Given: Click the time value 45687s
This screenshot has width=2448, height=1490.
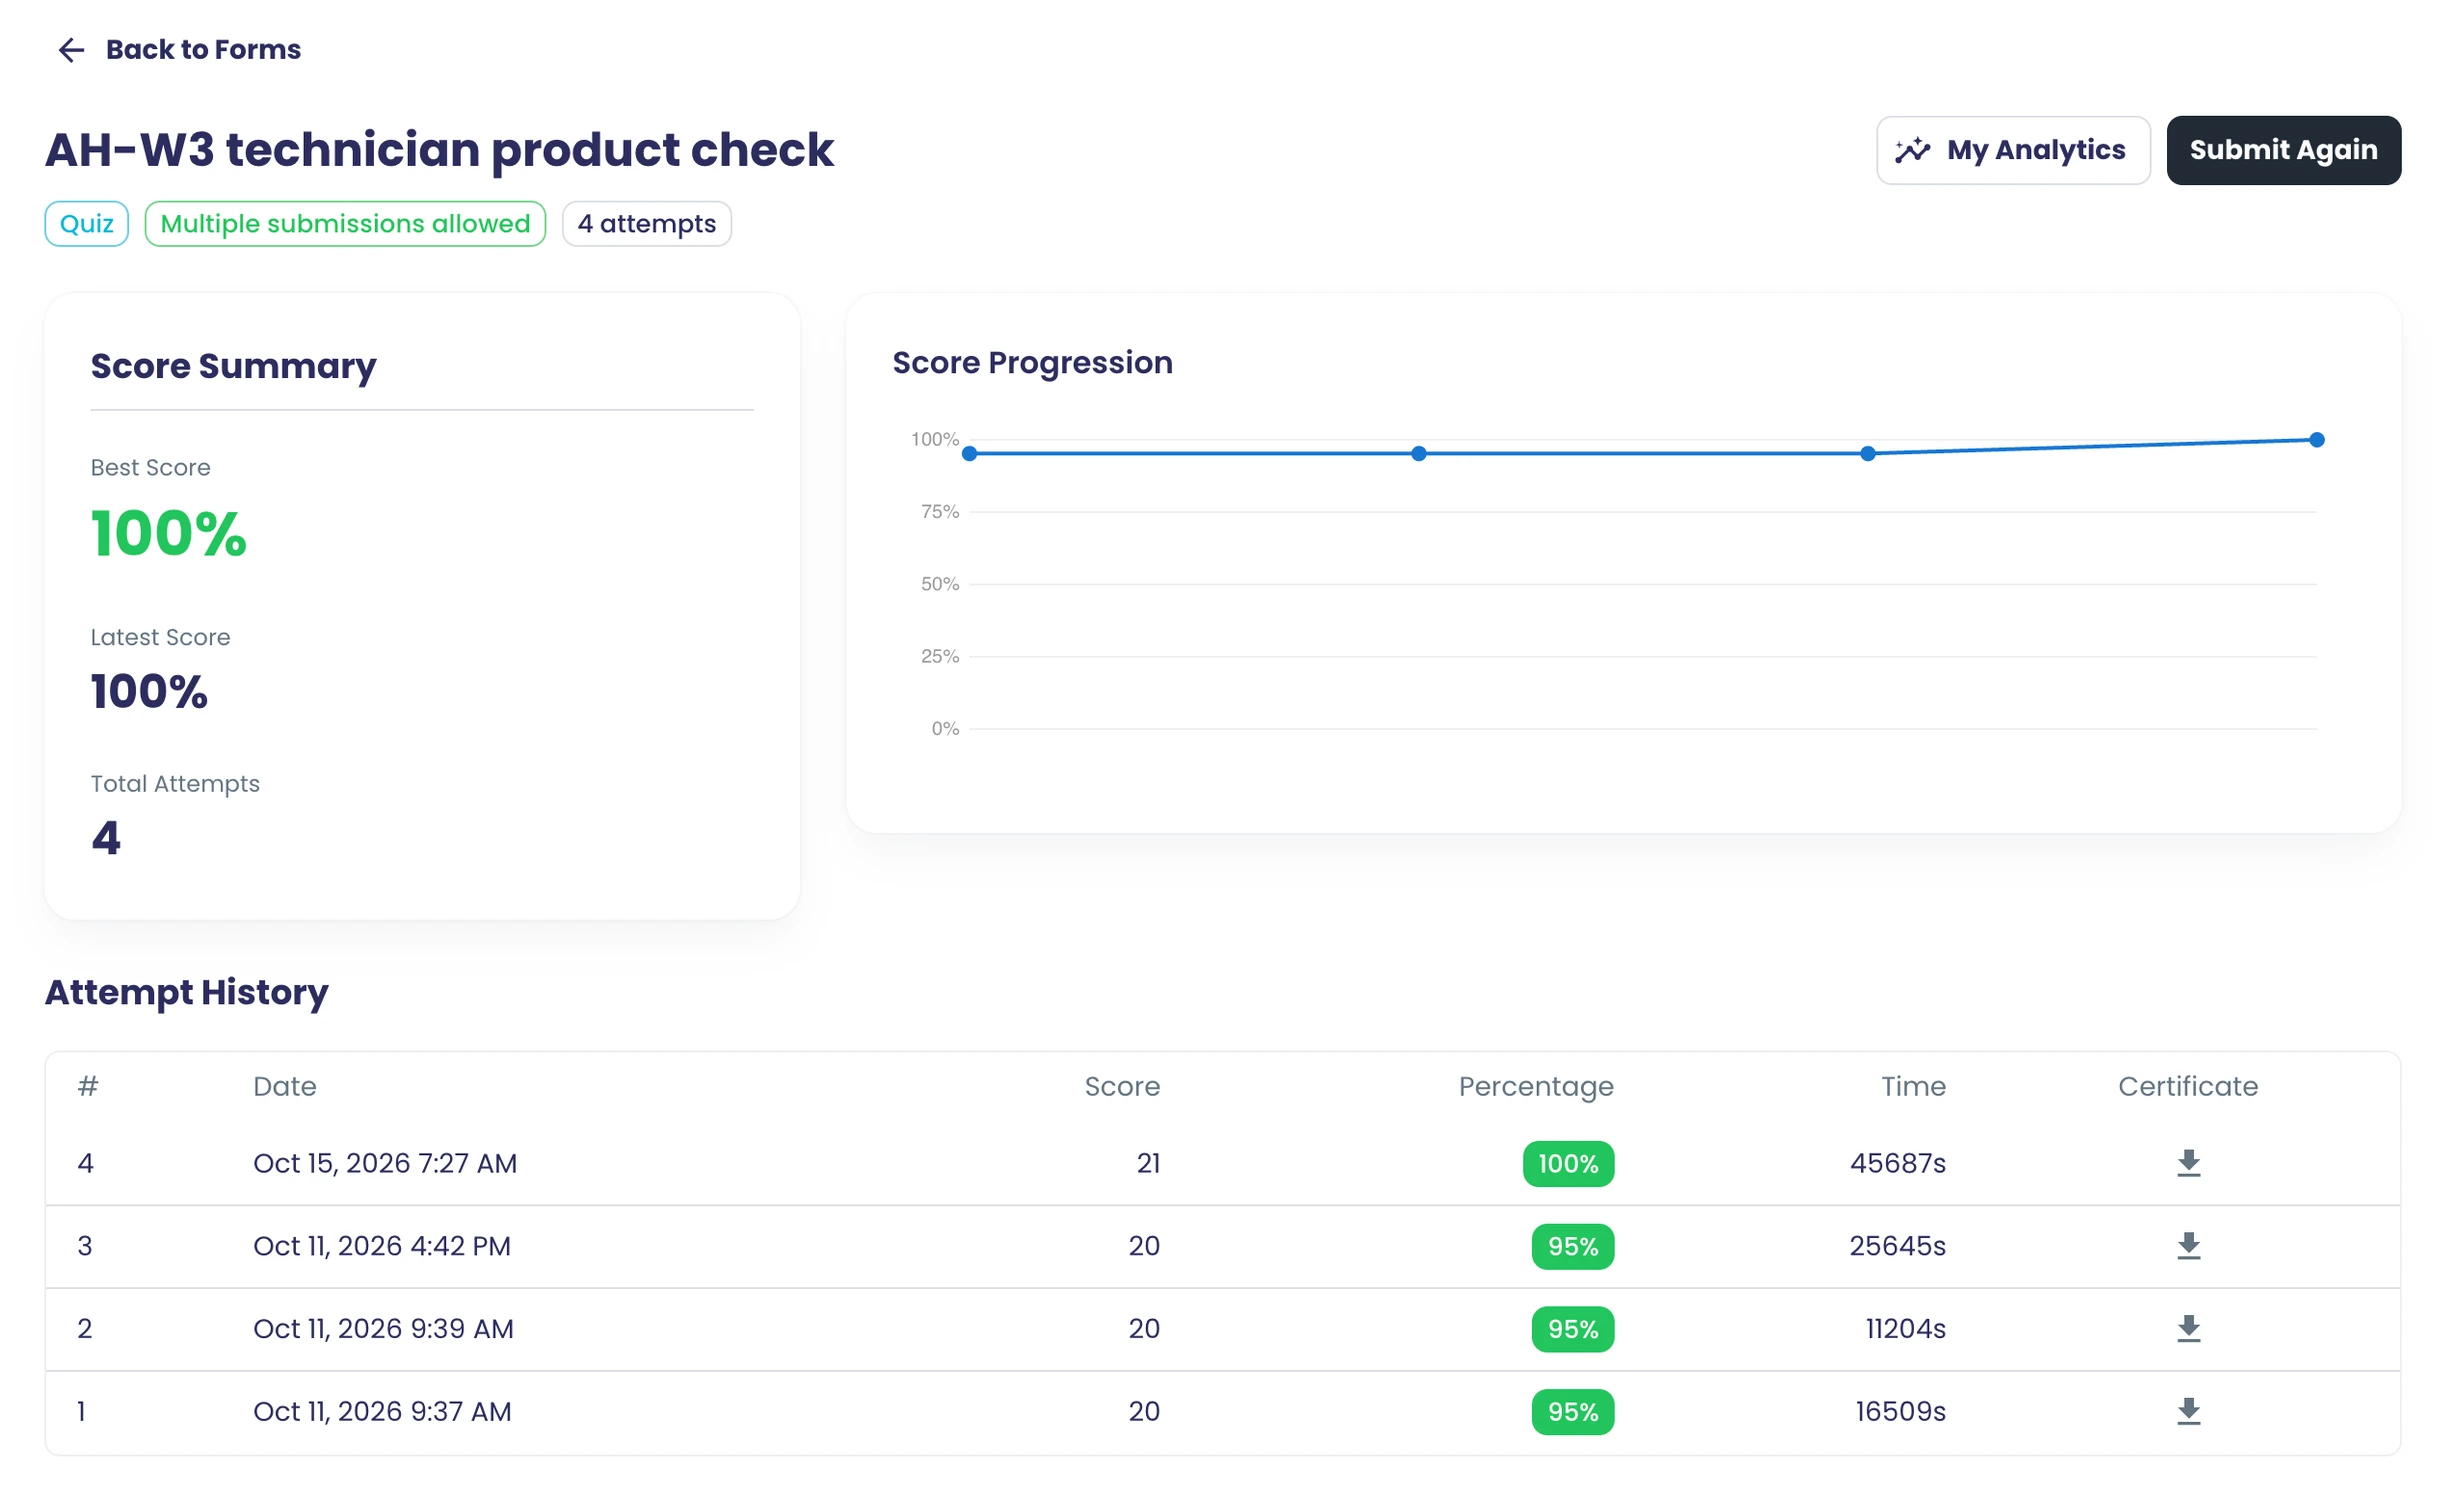Looking at the screenshot, I should click(1897, 1163).
